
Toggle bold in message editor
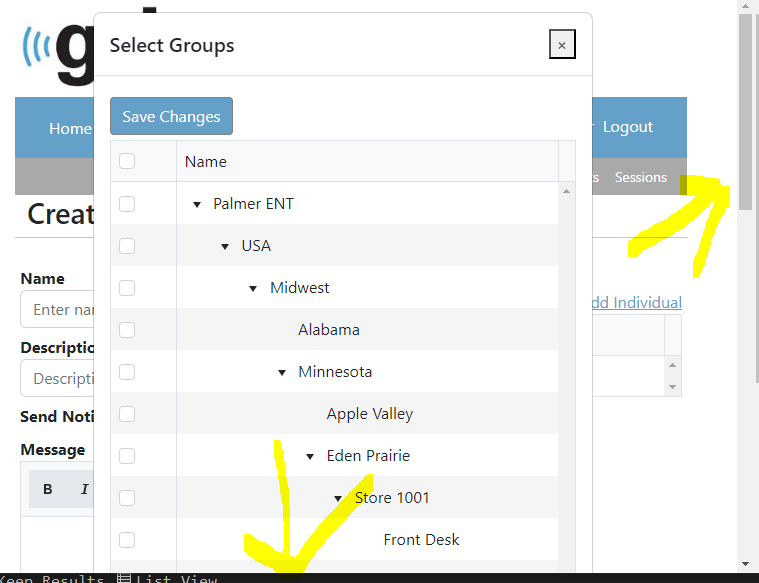48,489
